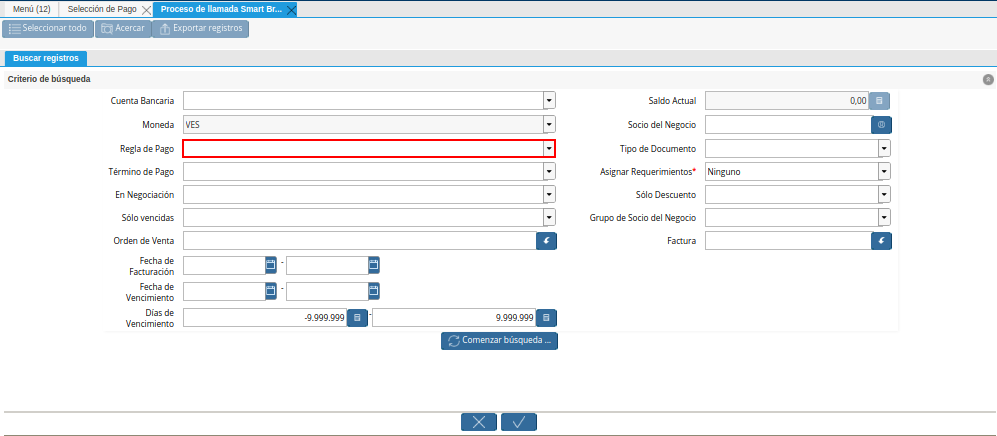The width and height of the screenshot is (997, 436).
Task: Click into Orden de Venta input field
Action: [359, 242]
